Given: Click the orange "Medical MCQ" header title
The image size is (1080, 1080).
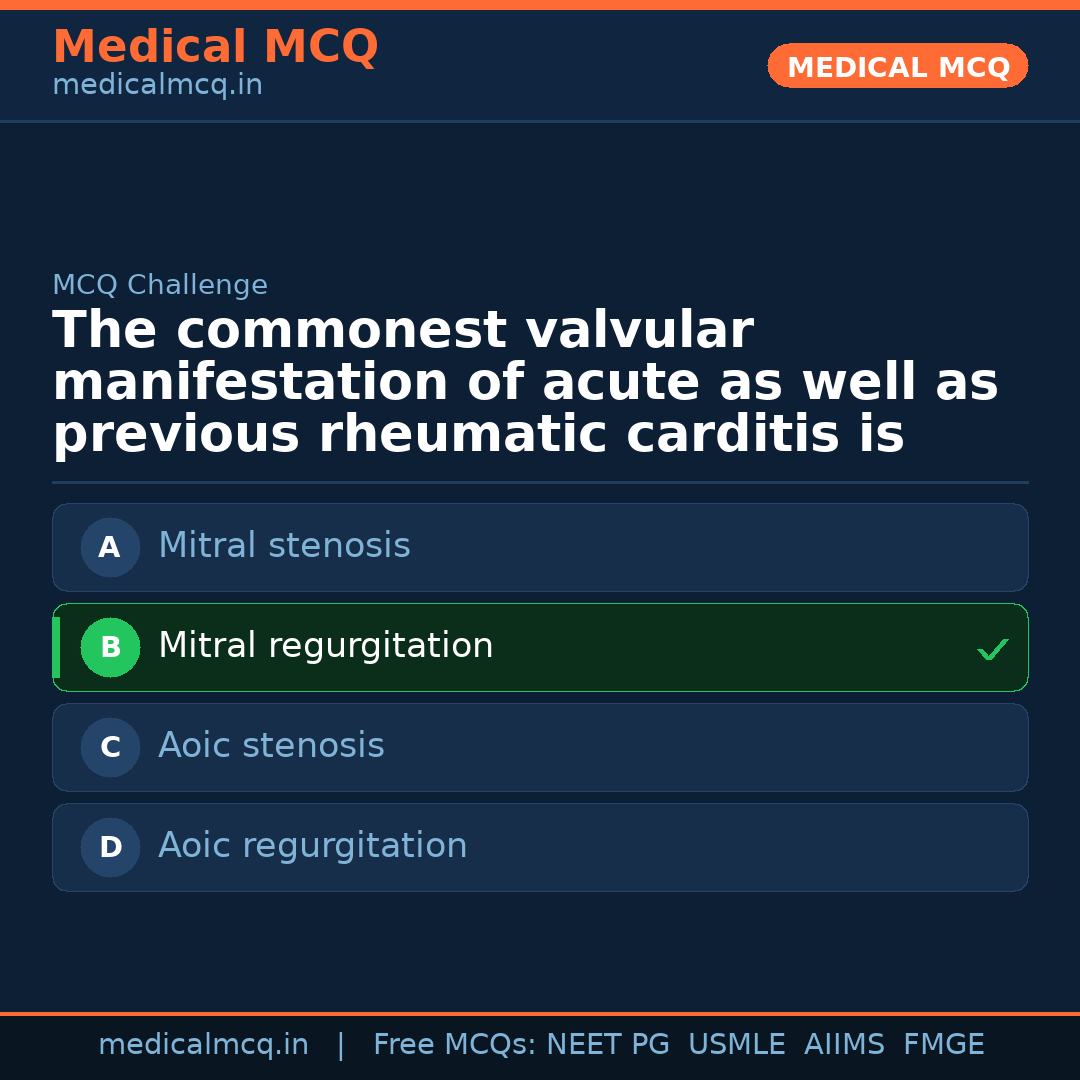Looking at the screenshot, I should click(x=215, y=47).
